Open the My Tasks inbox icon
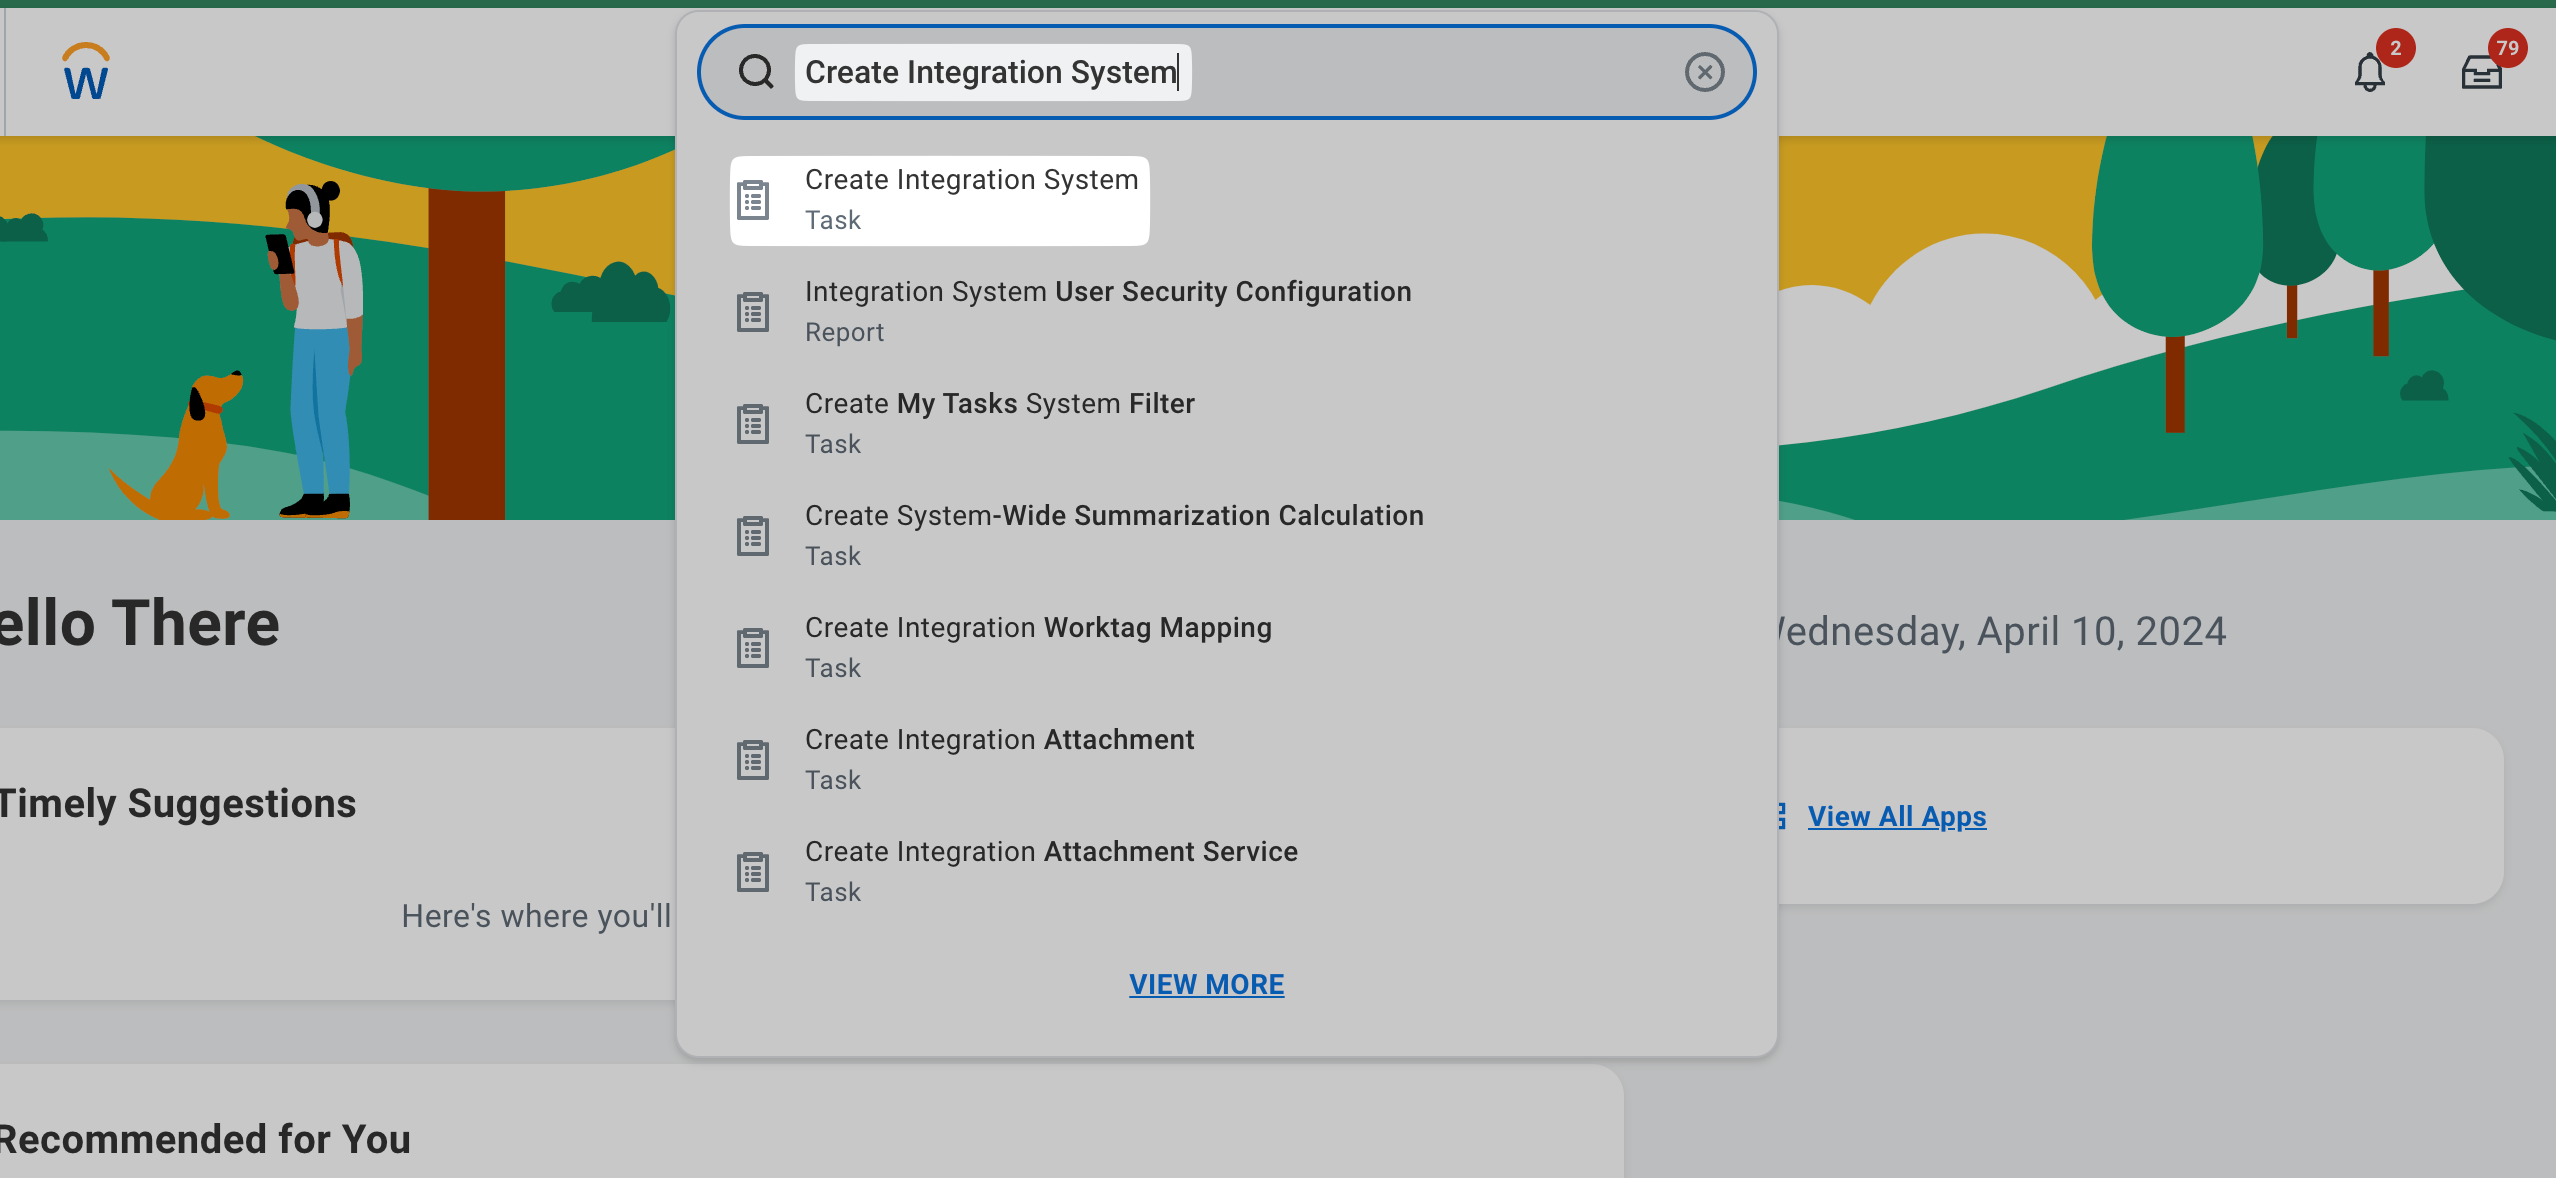This screenshot has width=2556, height=1178. [2481, 72]
